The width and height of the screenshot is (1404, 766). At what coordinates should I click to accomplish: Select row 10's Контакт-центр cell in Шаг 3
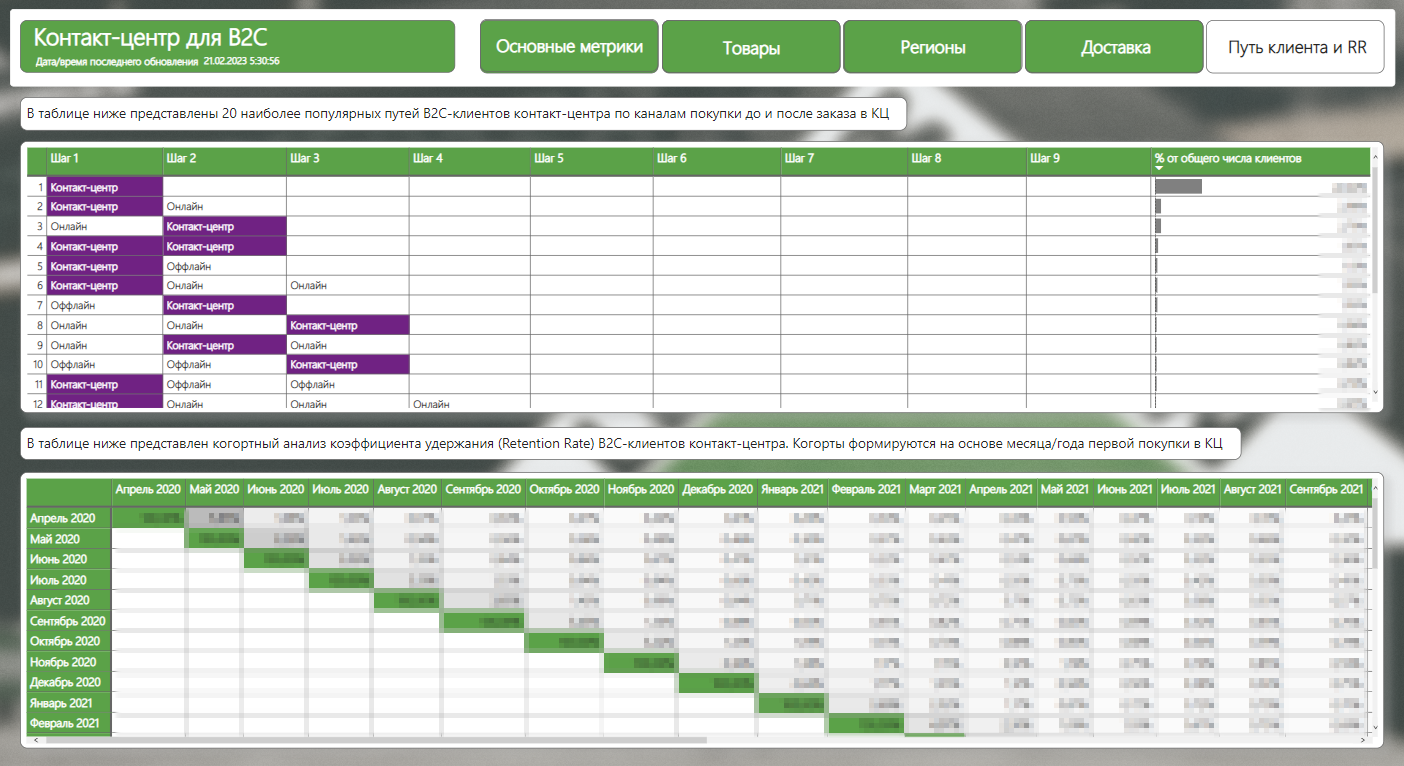click(347, 365)
